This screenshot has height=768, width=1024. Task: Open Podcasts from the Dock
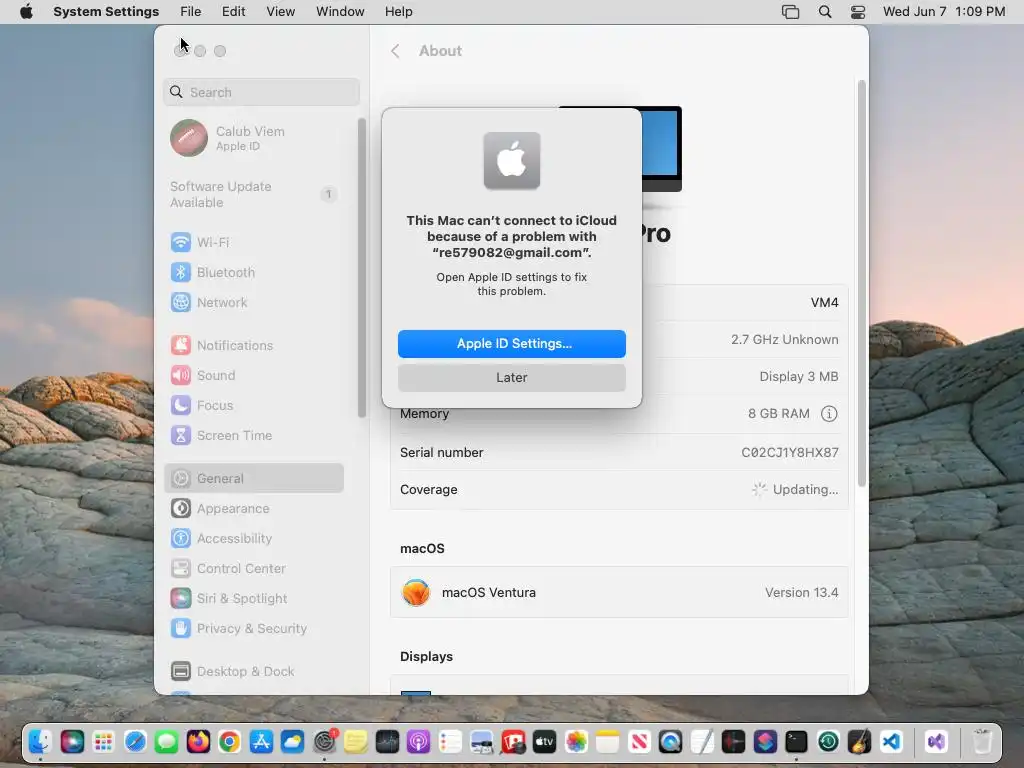(x=419, y=742)
